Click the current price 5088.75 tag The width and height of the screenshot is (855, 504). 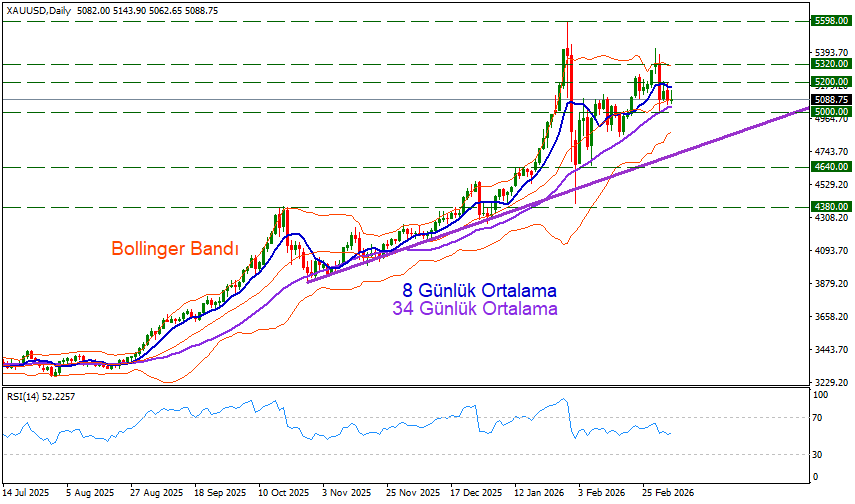click(830, 100)
